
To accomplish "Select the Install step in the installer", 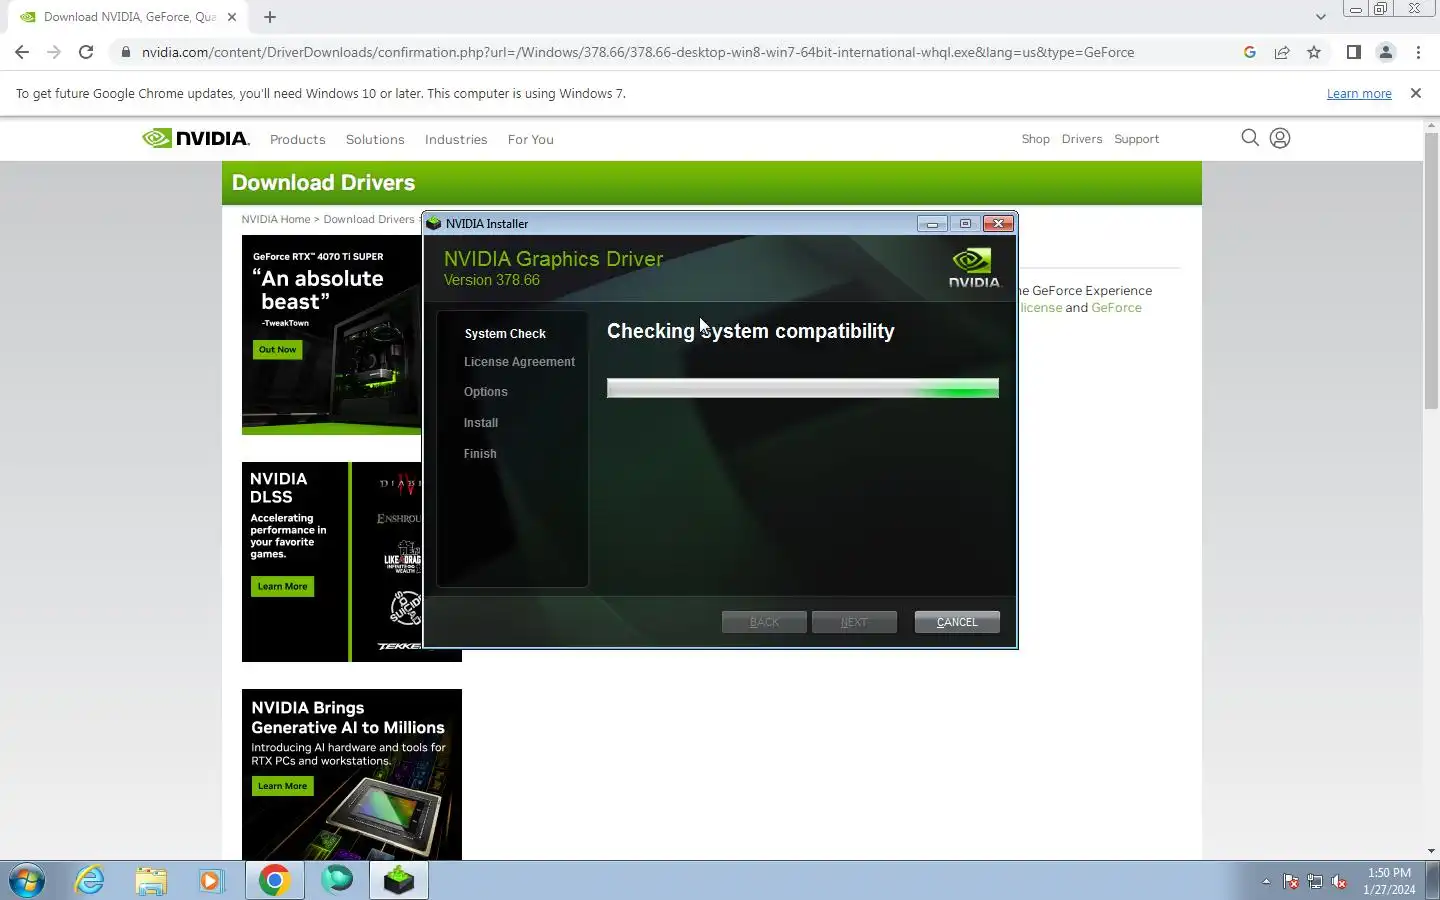I will (x=481, y=423).
